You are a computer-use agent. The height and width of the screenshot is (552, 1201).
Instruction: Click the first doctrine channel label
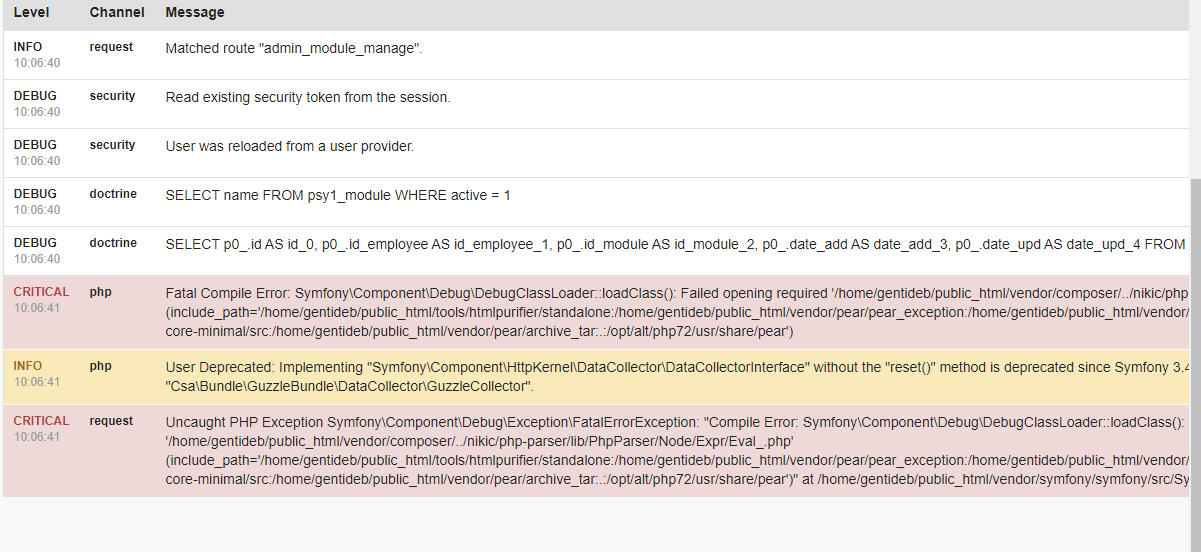click(x=113, y=194)
